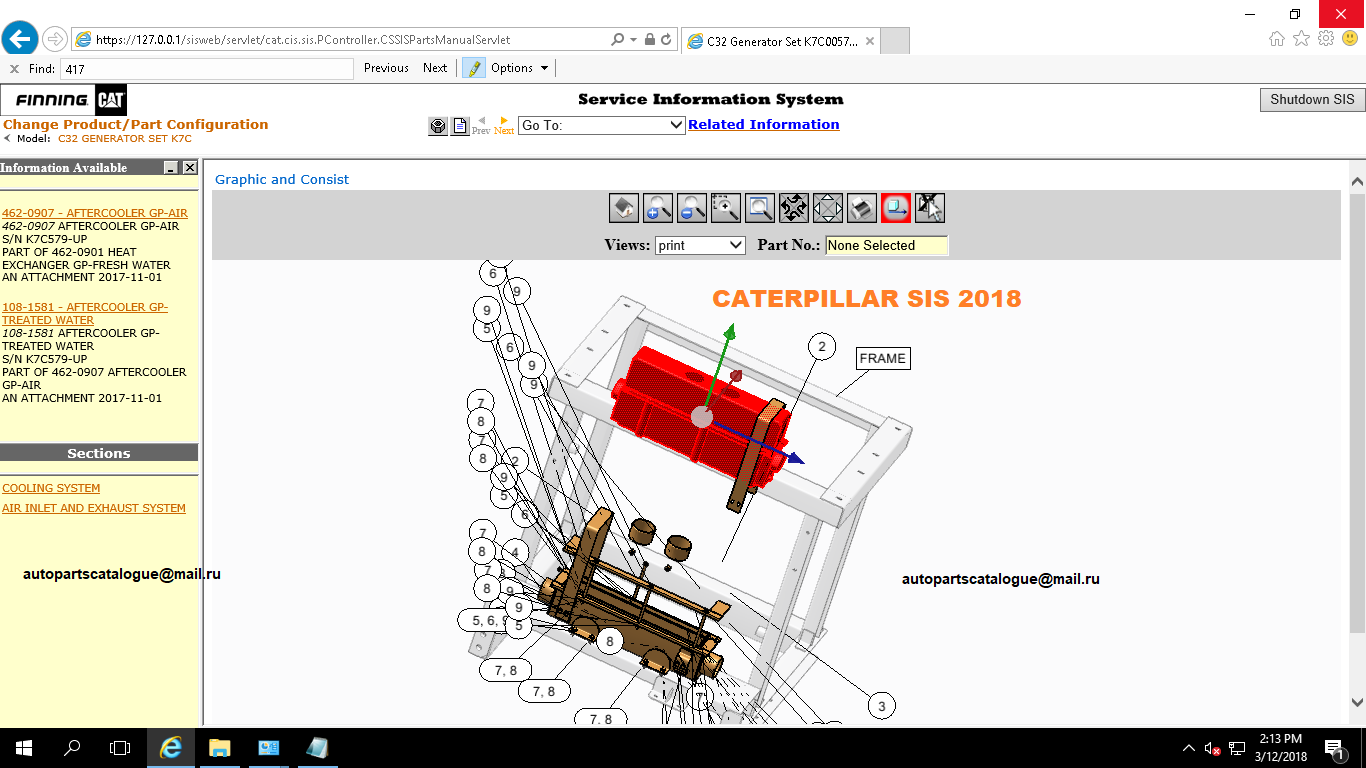Click the Graphic and Consist heading
This screenshot has height=768, width=1366.
click(282, 180)
